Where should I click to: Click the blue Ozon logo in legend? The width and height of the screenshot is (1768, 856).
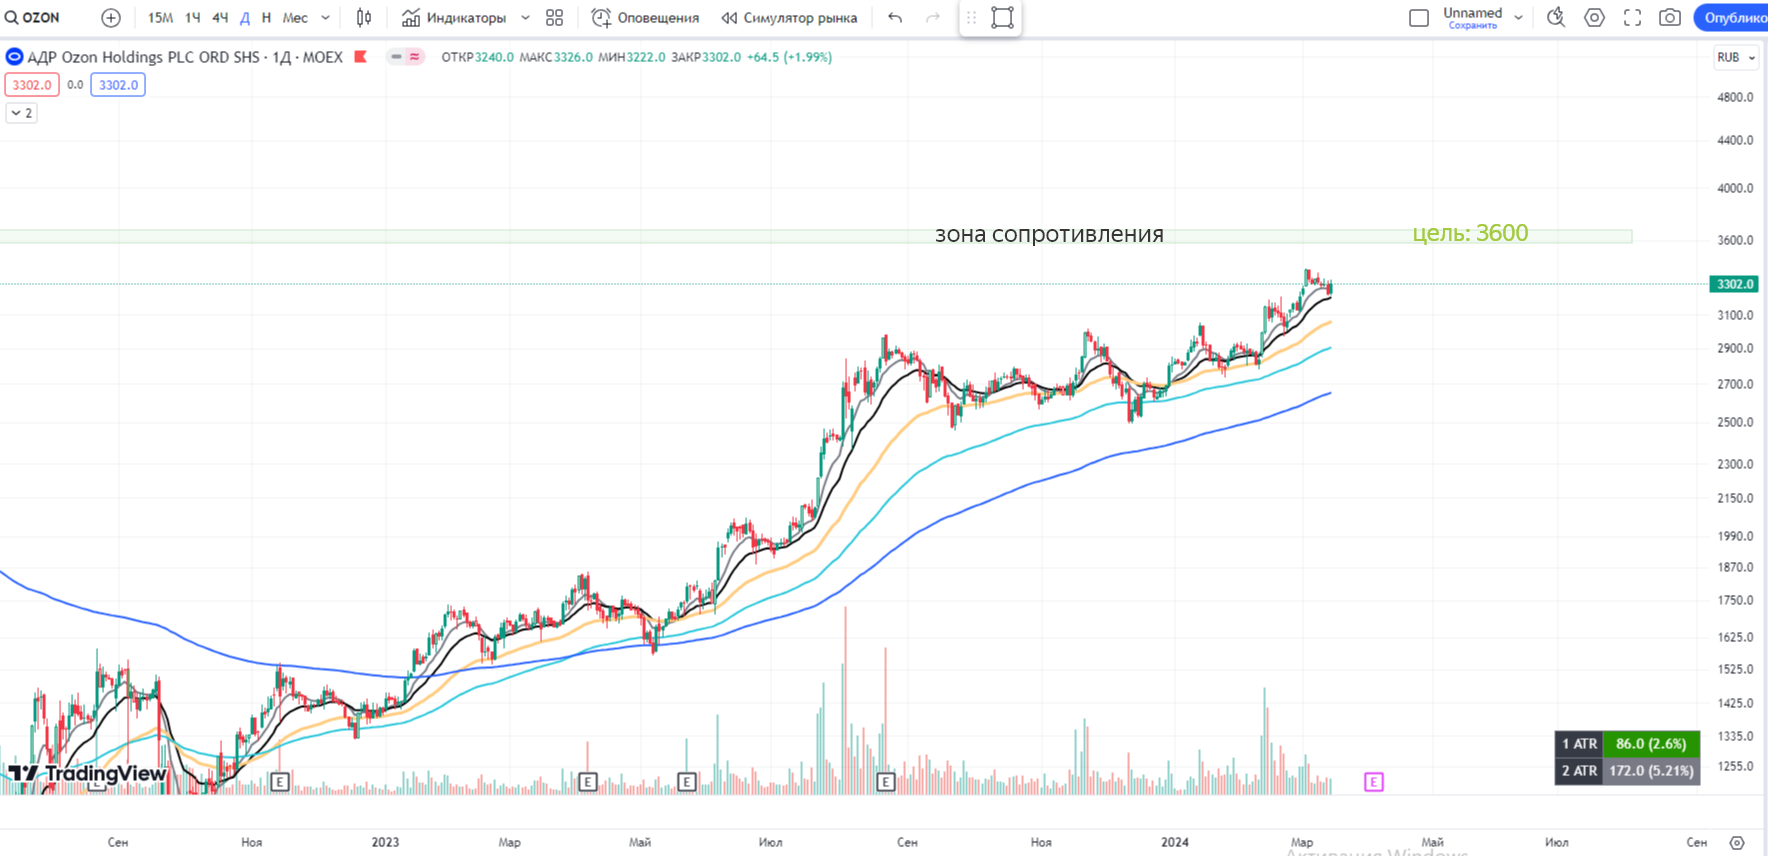14,57
